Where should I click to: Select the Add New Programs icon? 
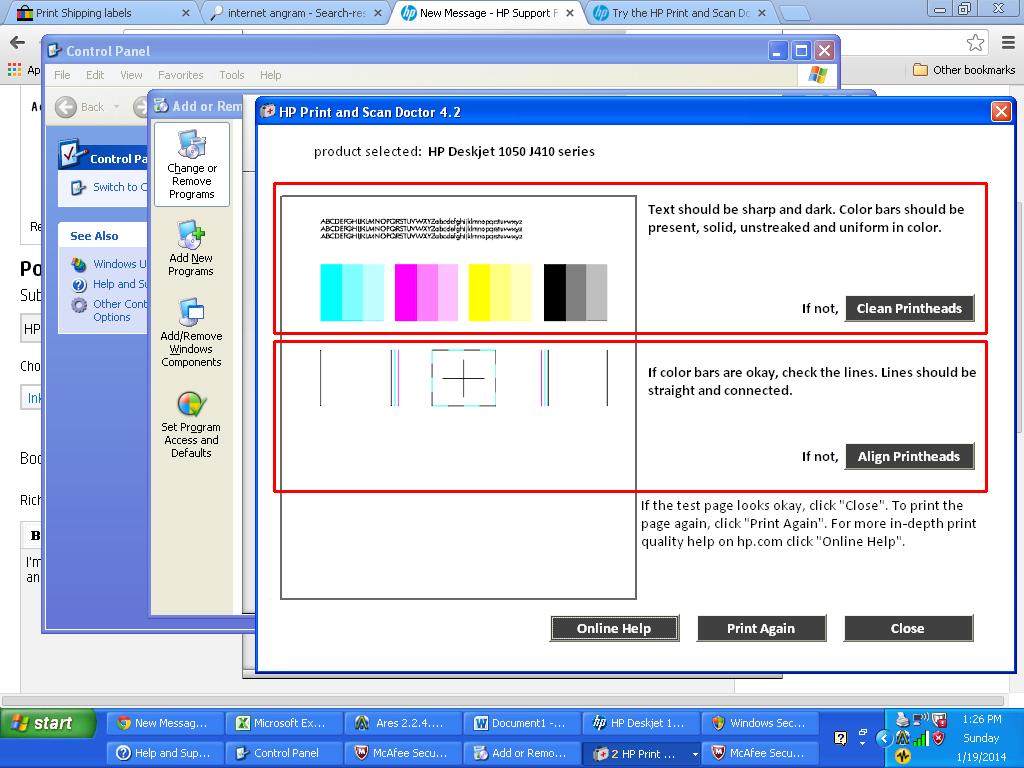pos(191,249)
